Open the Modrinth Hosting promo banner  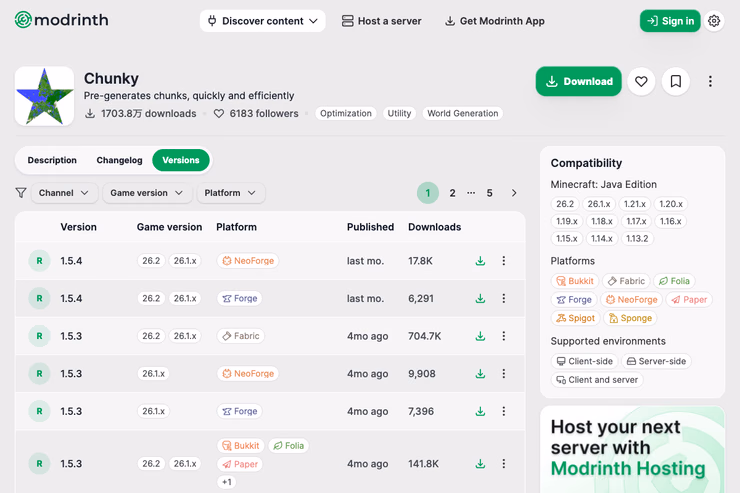[632, 450]
